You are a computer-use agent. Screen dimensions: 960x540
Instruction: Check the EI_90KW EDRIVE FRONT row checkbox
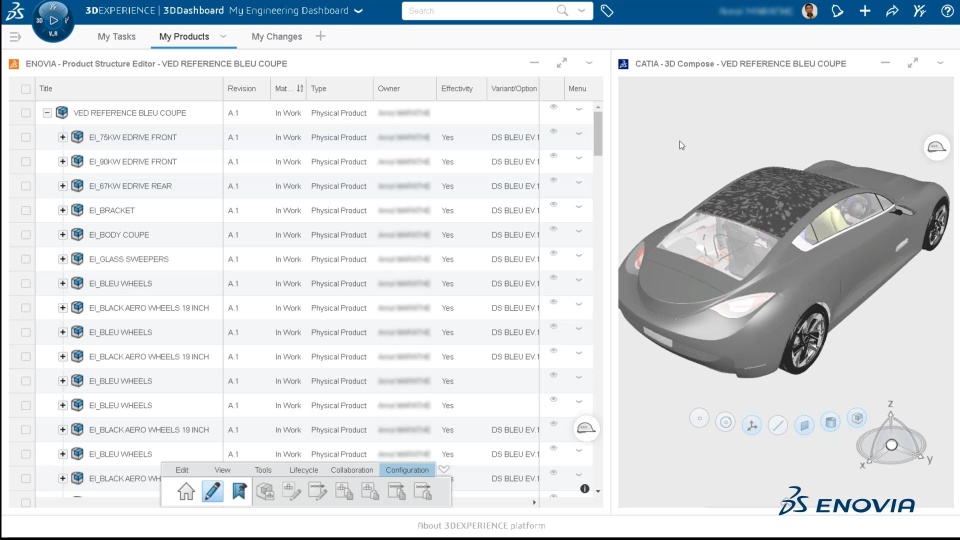(x=26, y=162)
